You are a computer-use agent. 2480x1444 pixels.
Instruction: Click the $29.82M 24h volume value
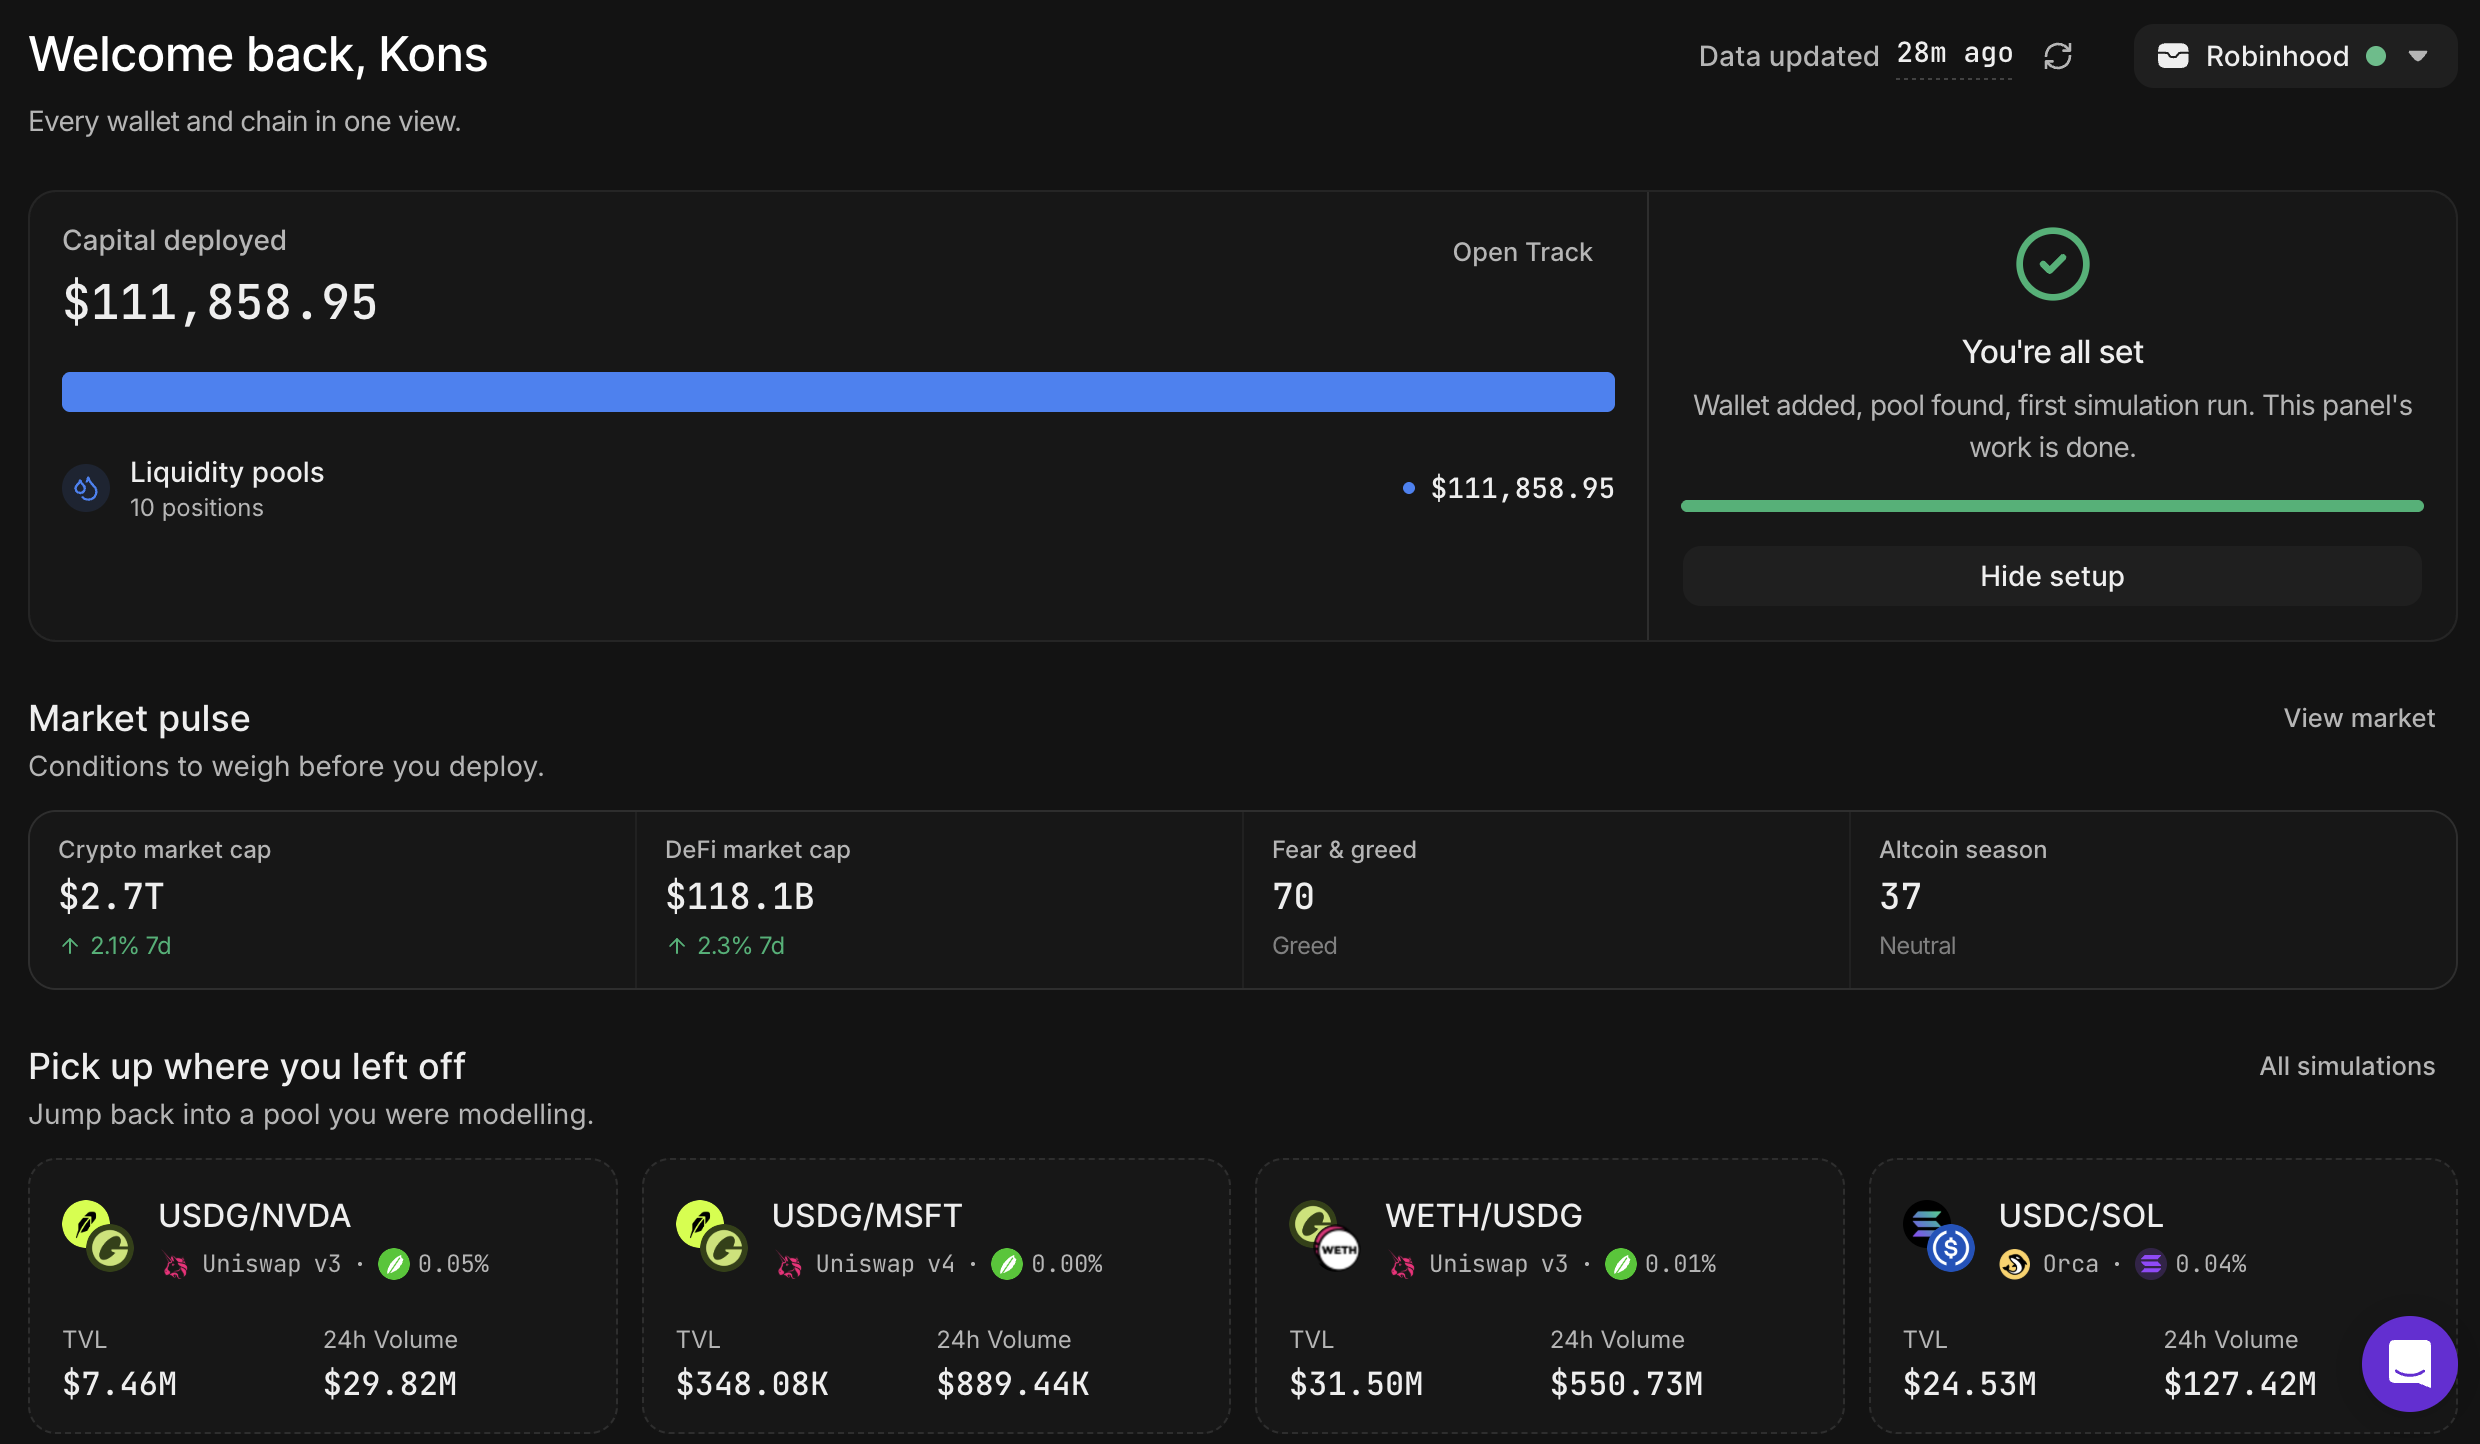(390, 1384)
